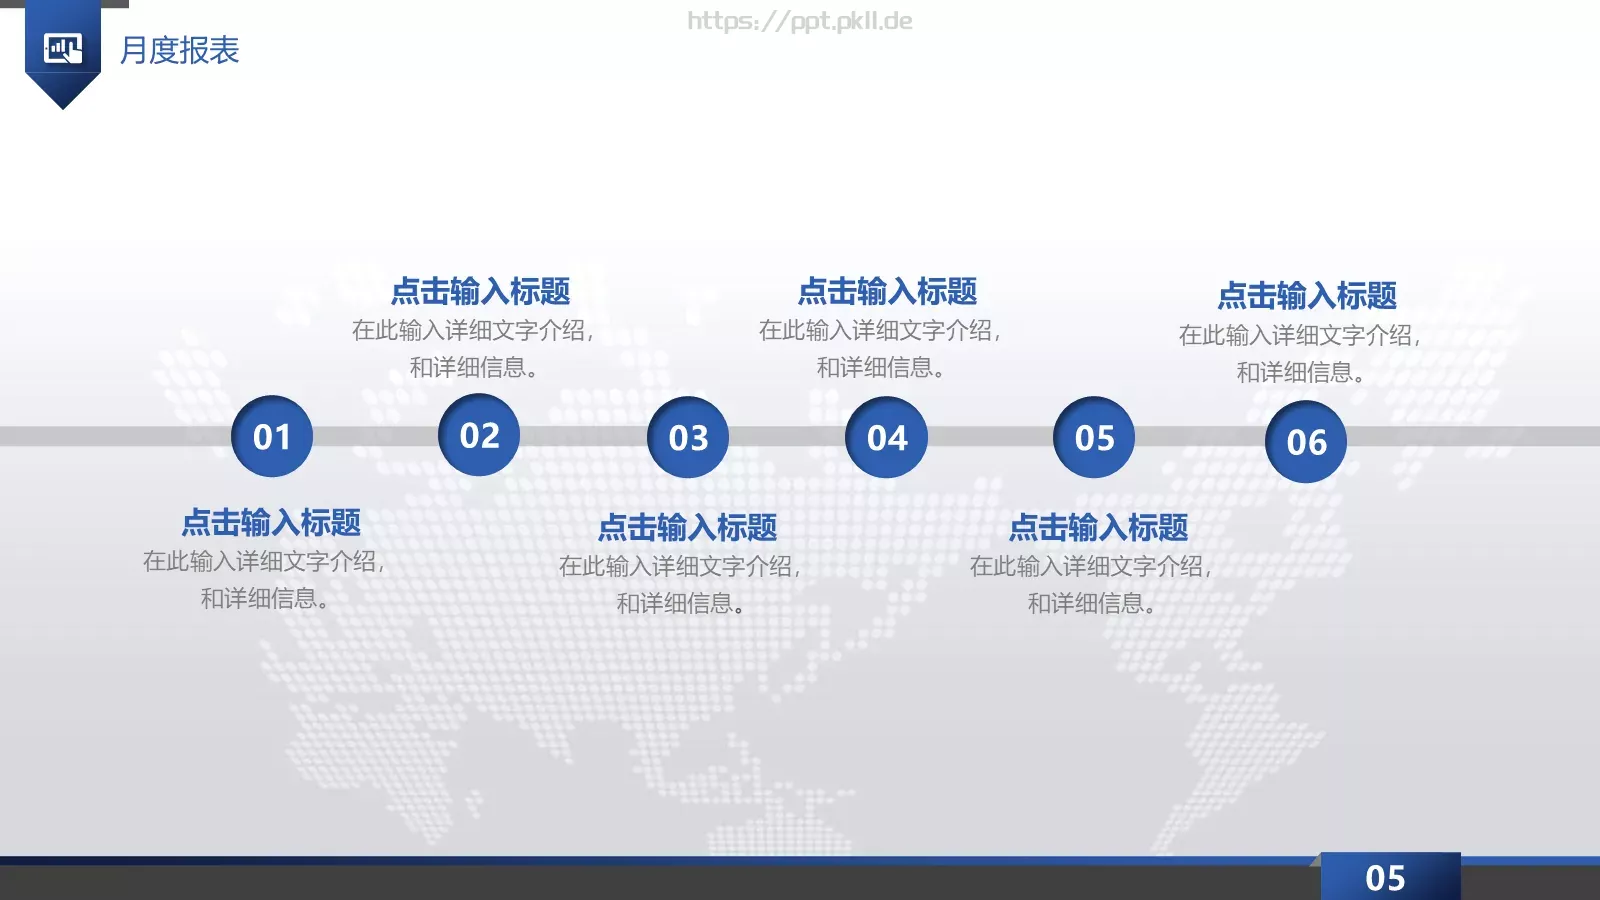Viewport: 1600px width, 900px height.
Task: Click 点击输入标题 heading for step 03
Action: (x=687, y=527)
